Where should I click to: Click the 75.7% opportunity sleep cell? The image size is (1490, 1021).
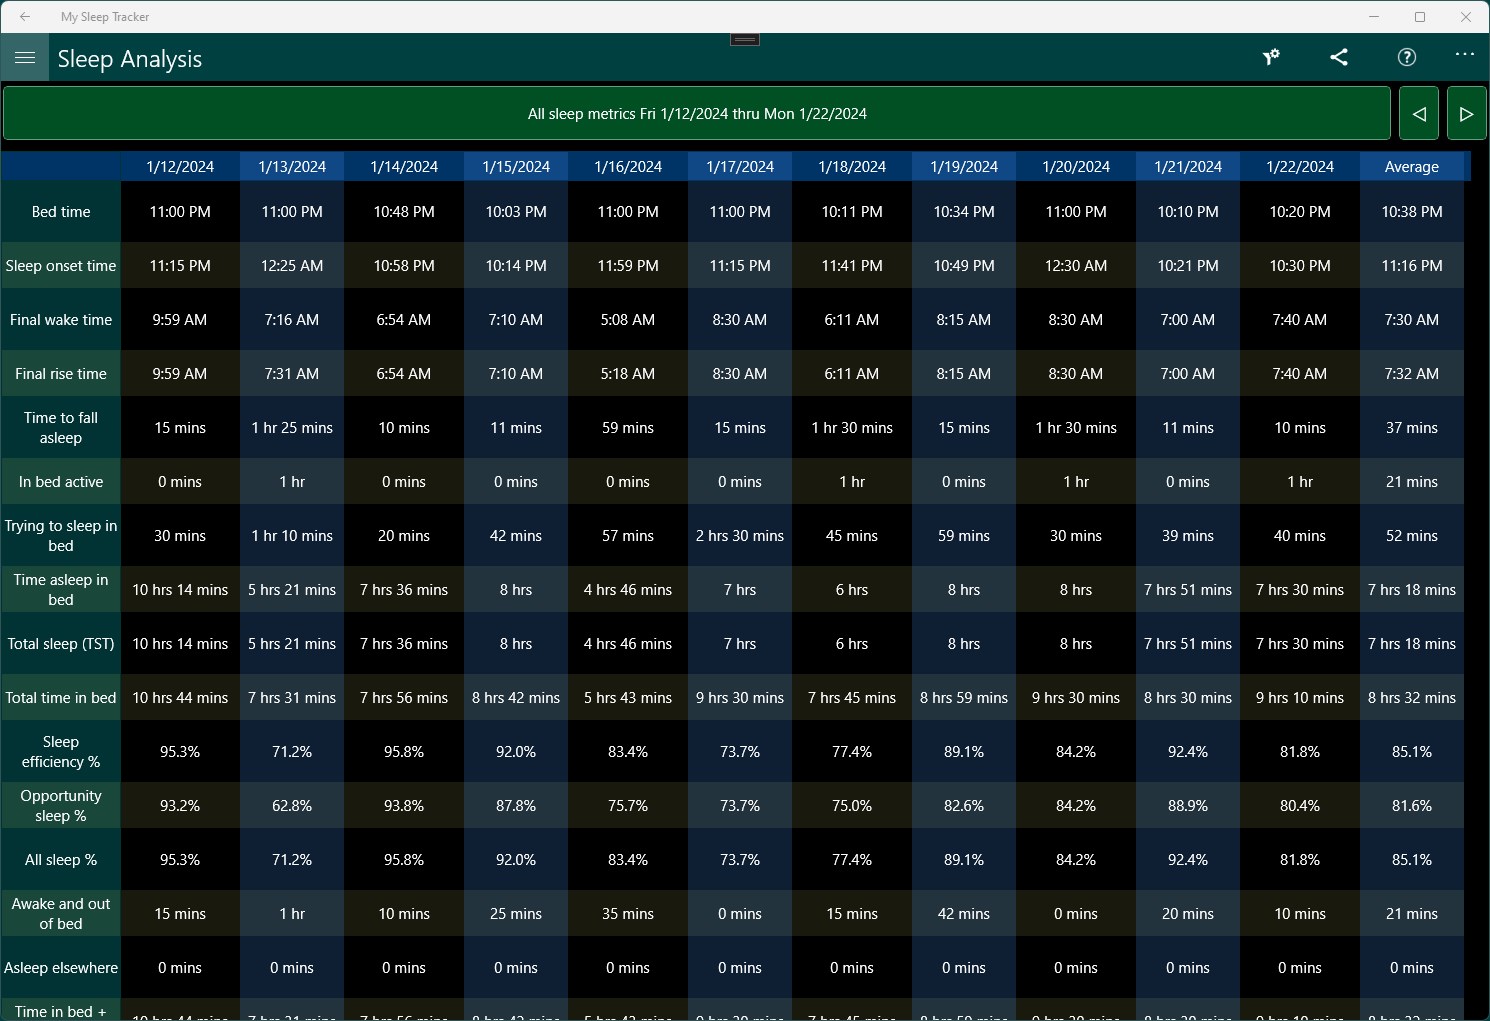click(x=628, y=806)
